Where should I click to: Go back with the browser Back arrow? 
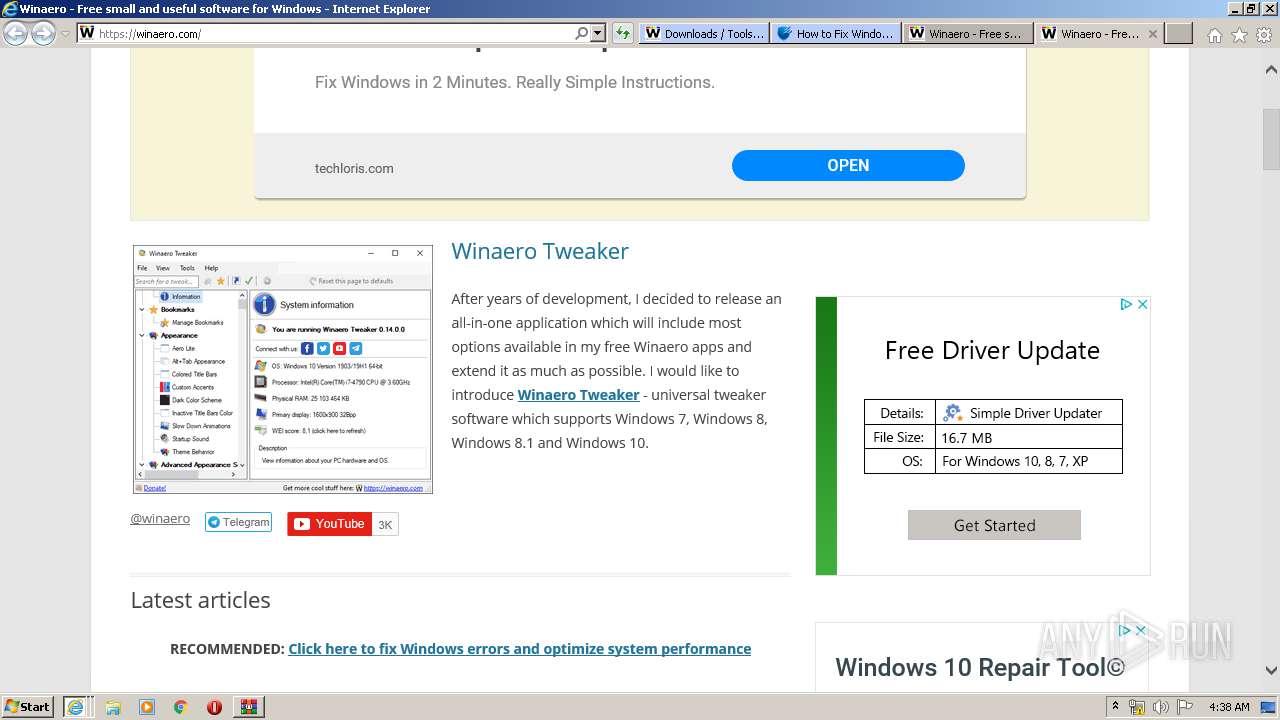point(16,33)
